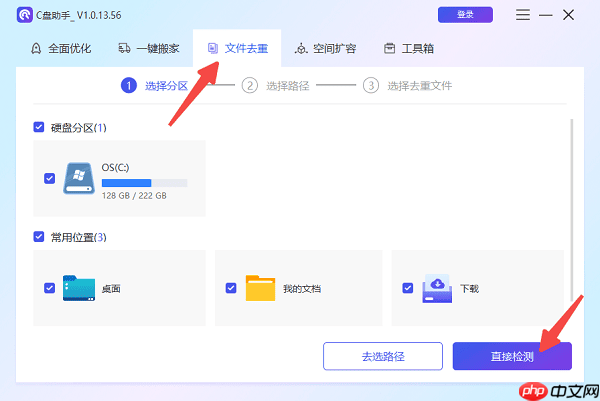Click step 3 circle 选择去重文件

(371, 86)
